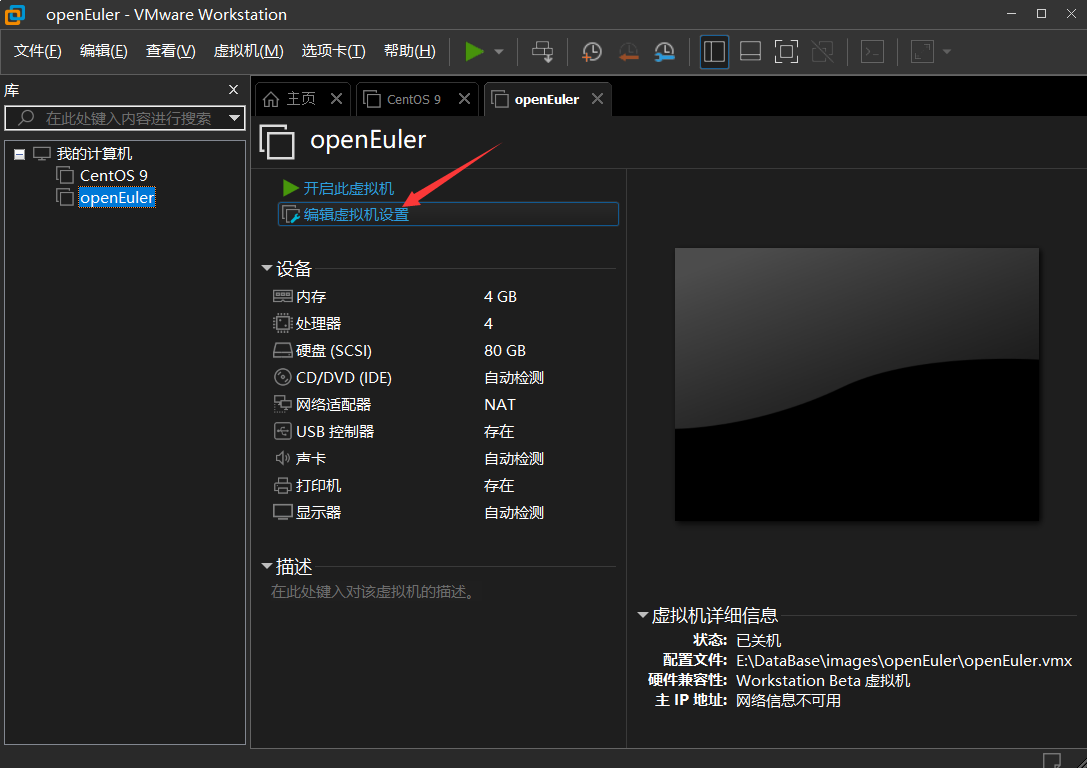The image size is (1087, 768).
Task: Click the 已关机 status value
Action: point(758,640)
